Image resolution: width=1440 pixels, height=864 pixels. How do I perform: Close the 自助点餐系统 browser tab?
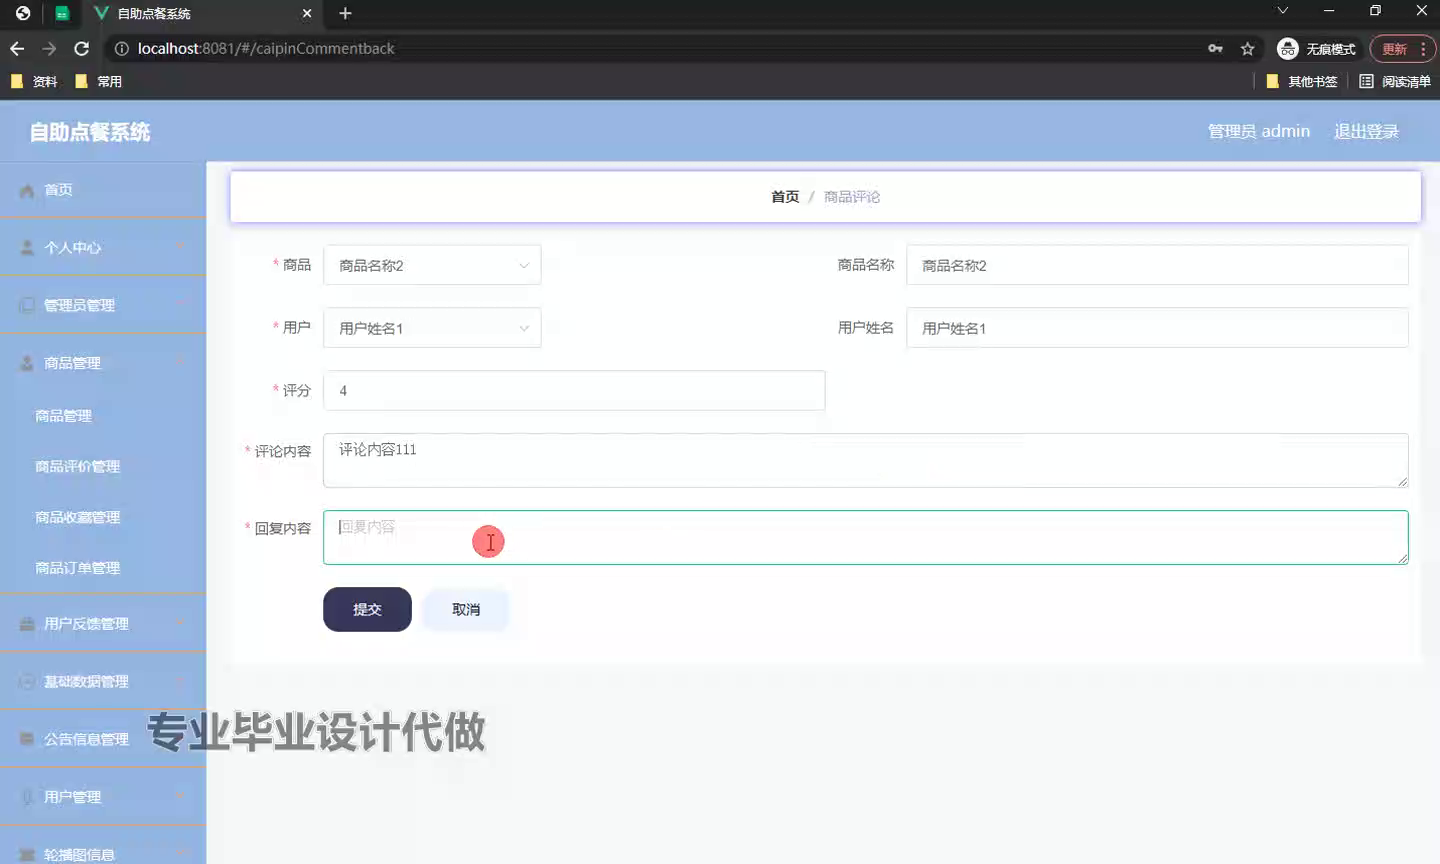pos(307,13)
